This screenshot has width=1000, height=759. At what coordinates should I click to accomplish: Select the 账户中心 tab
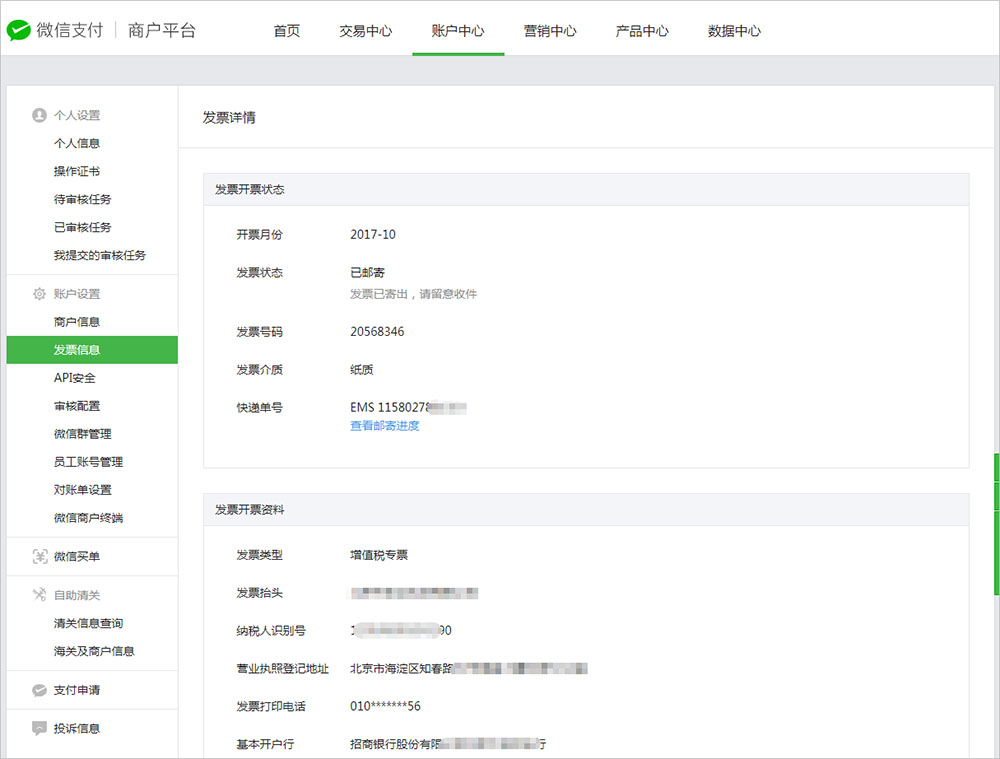point(458,31)
